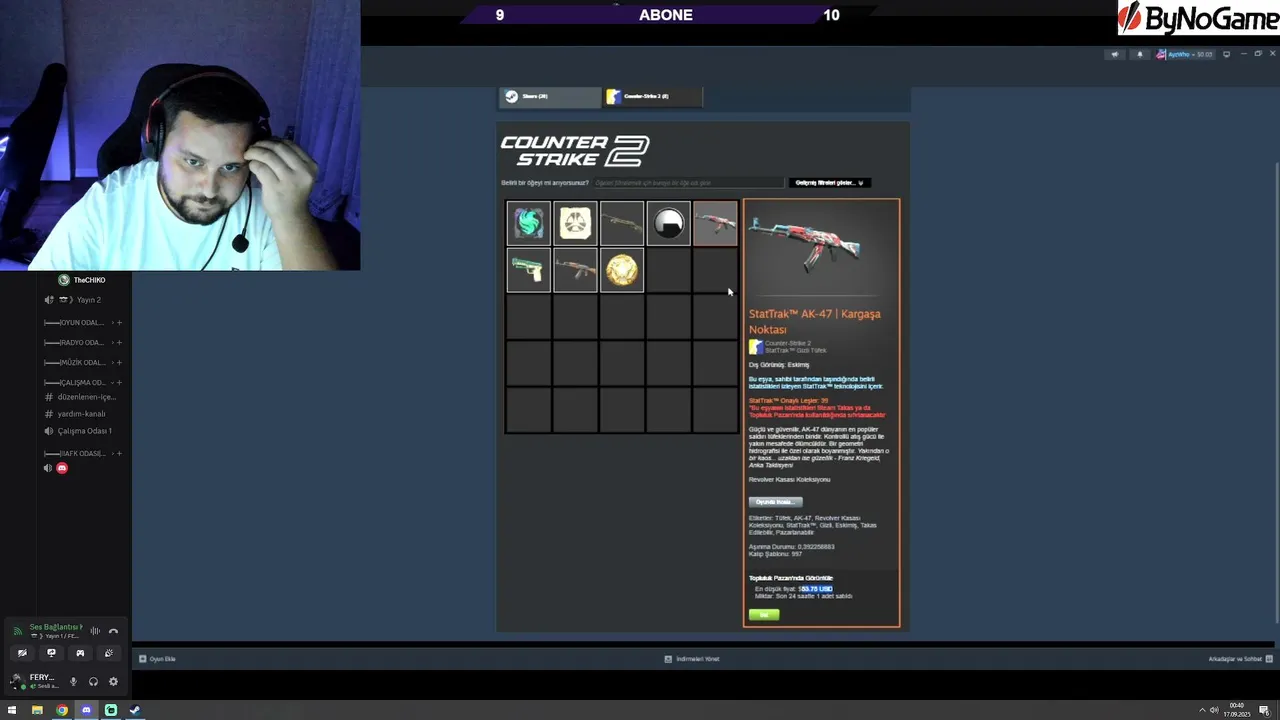1280x720 pixels.
Task: Open Discord from the taskbar
Action: 86,710
